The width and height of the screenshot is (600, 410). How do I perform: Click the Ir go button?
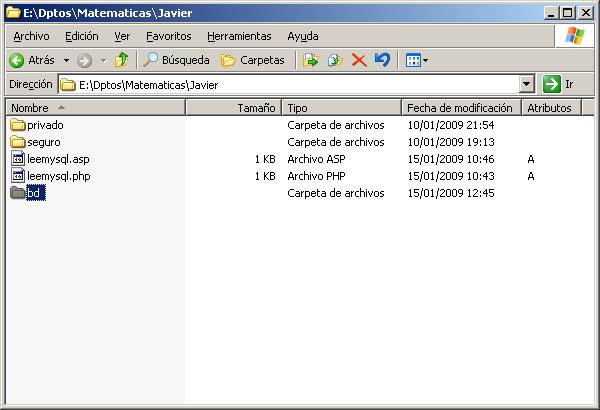point(559,85)
